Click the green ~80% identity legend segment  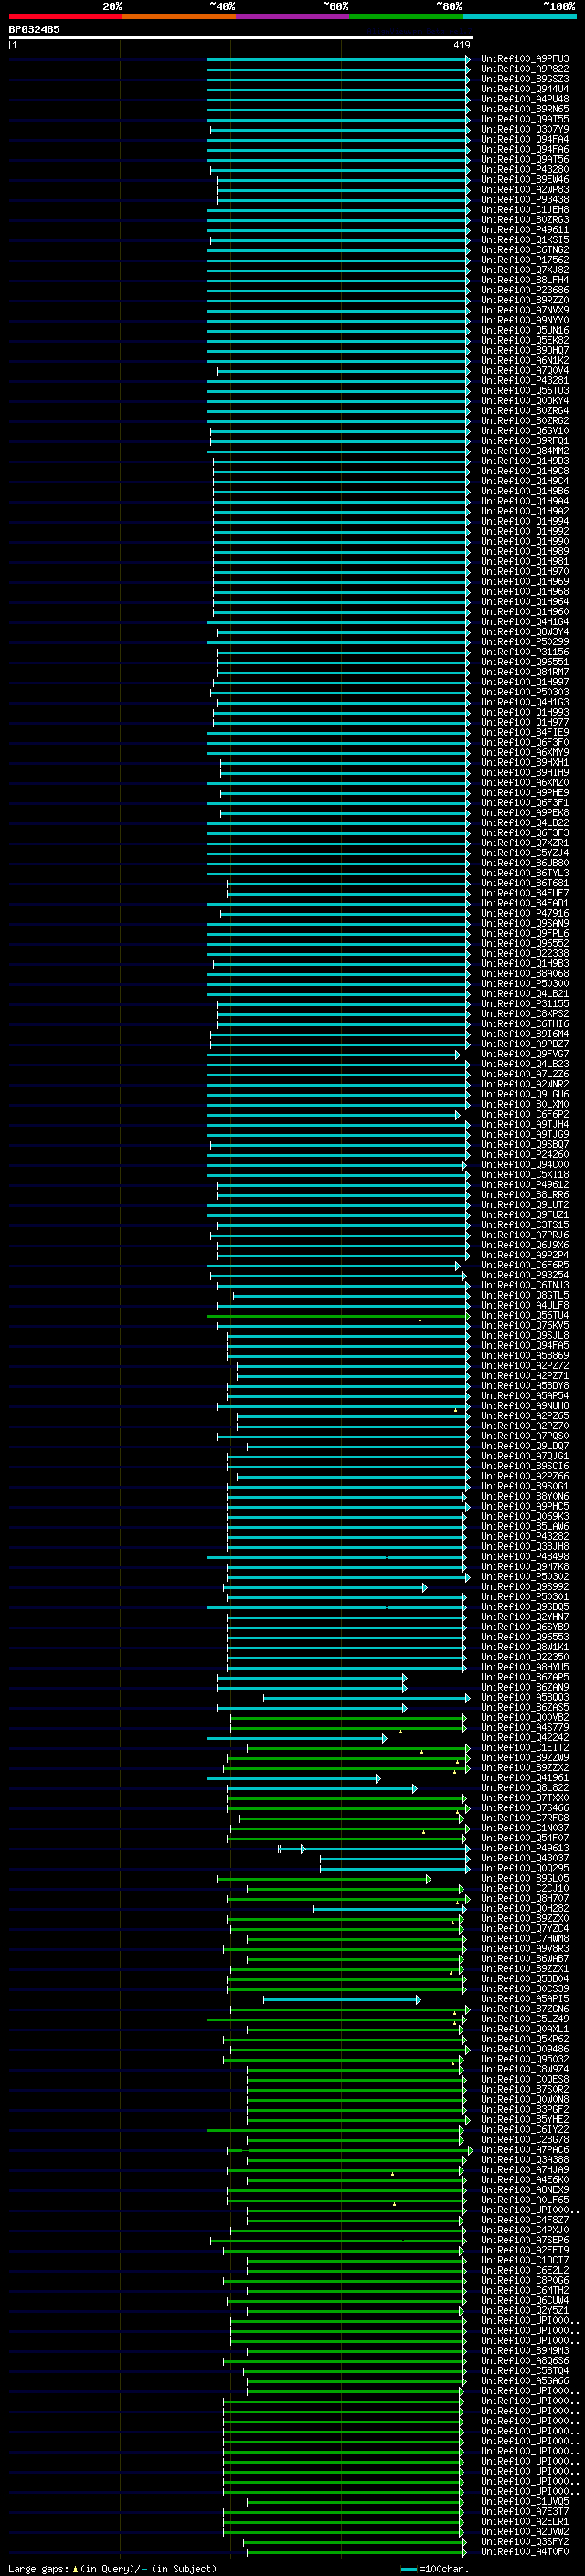click(406, 16)
